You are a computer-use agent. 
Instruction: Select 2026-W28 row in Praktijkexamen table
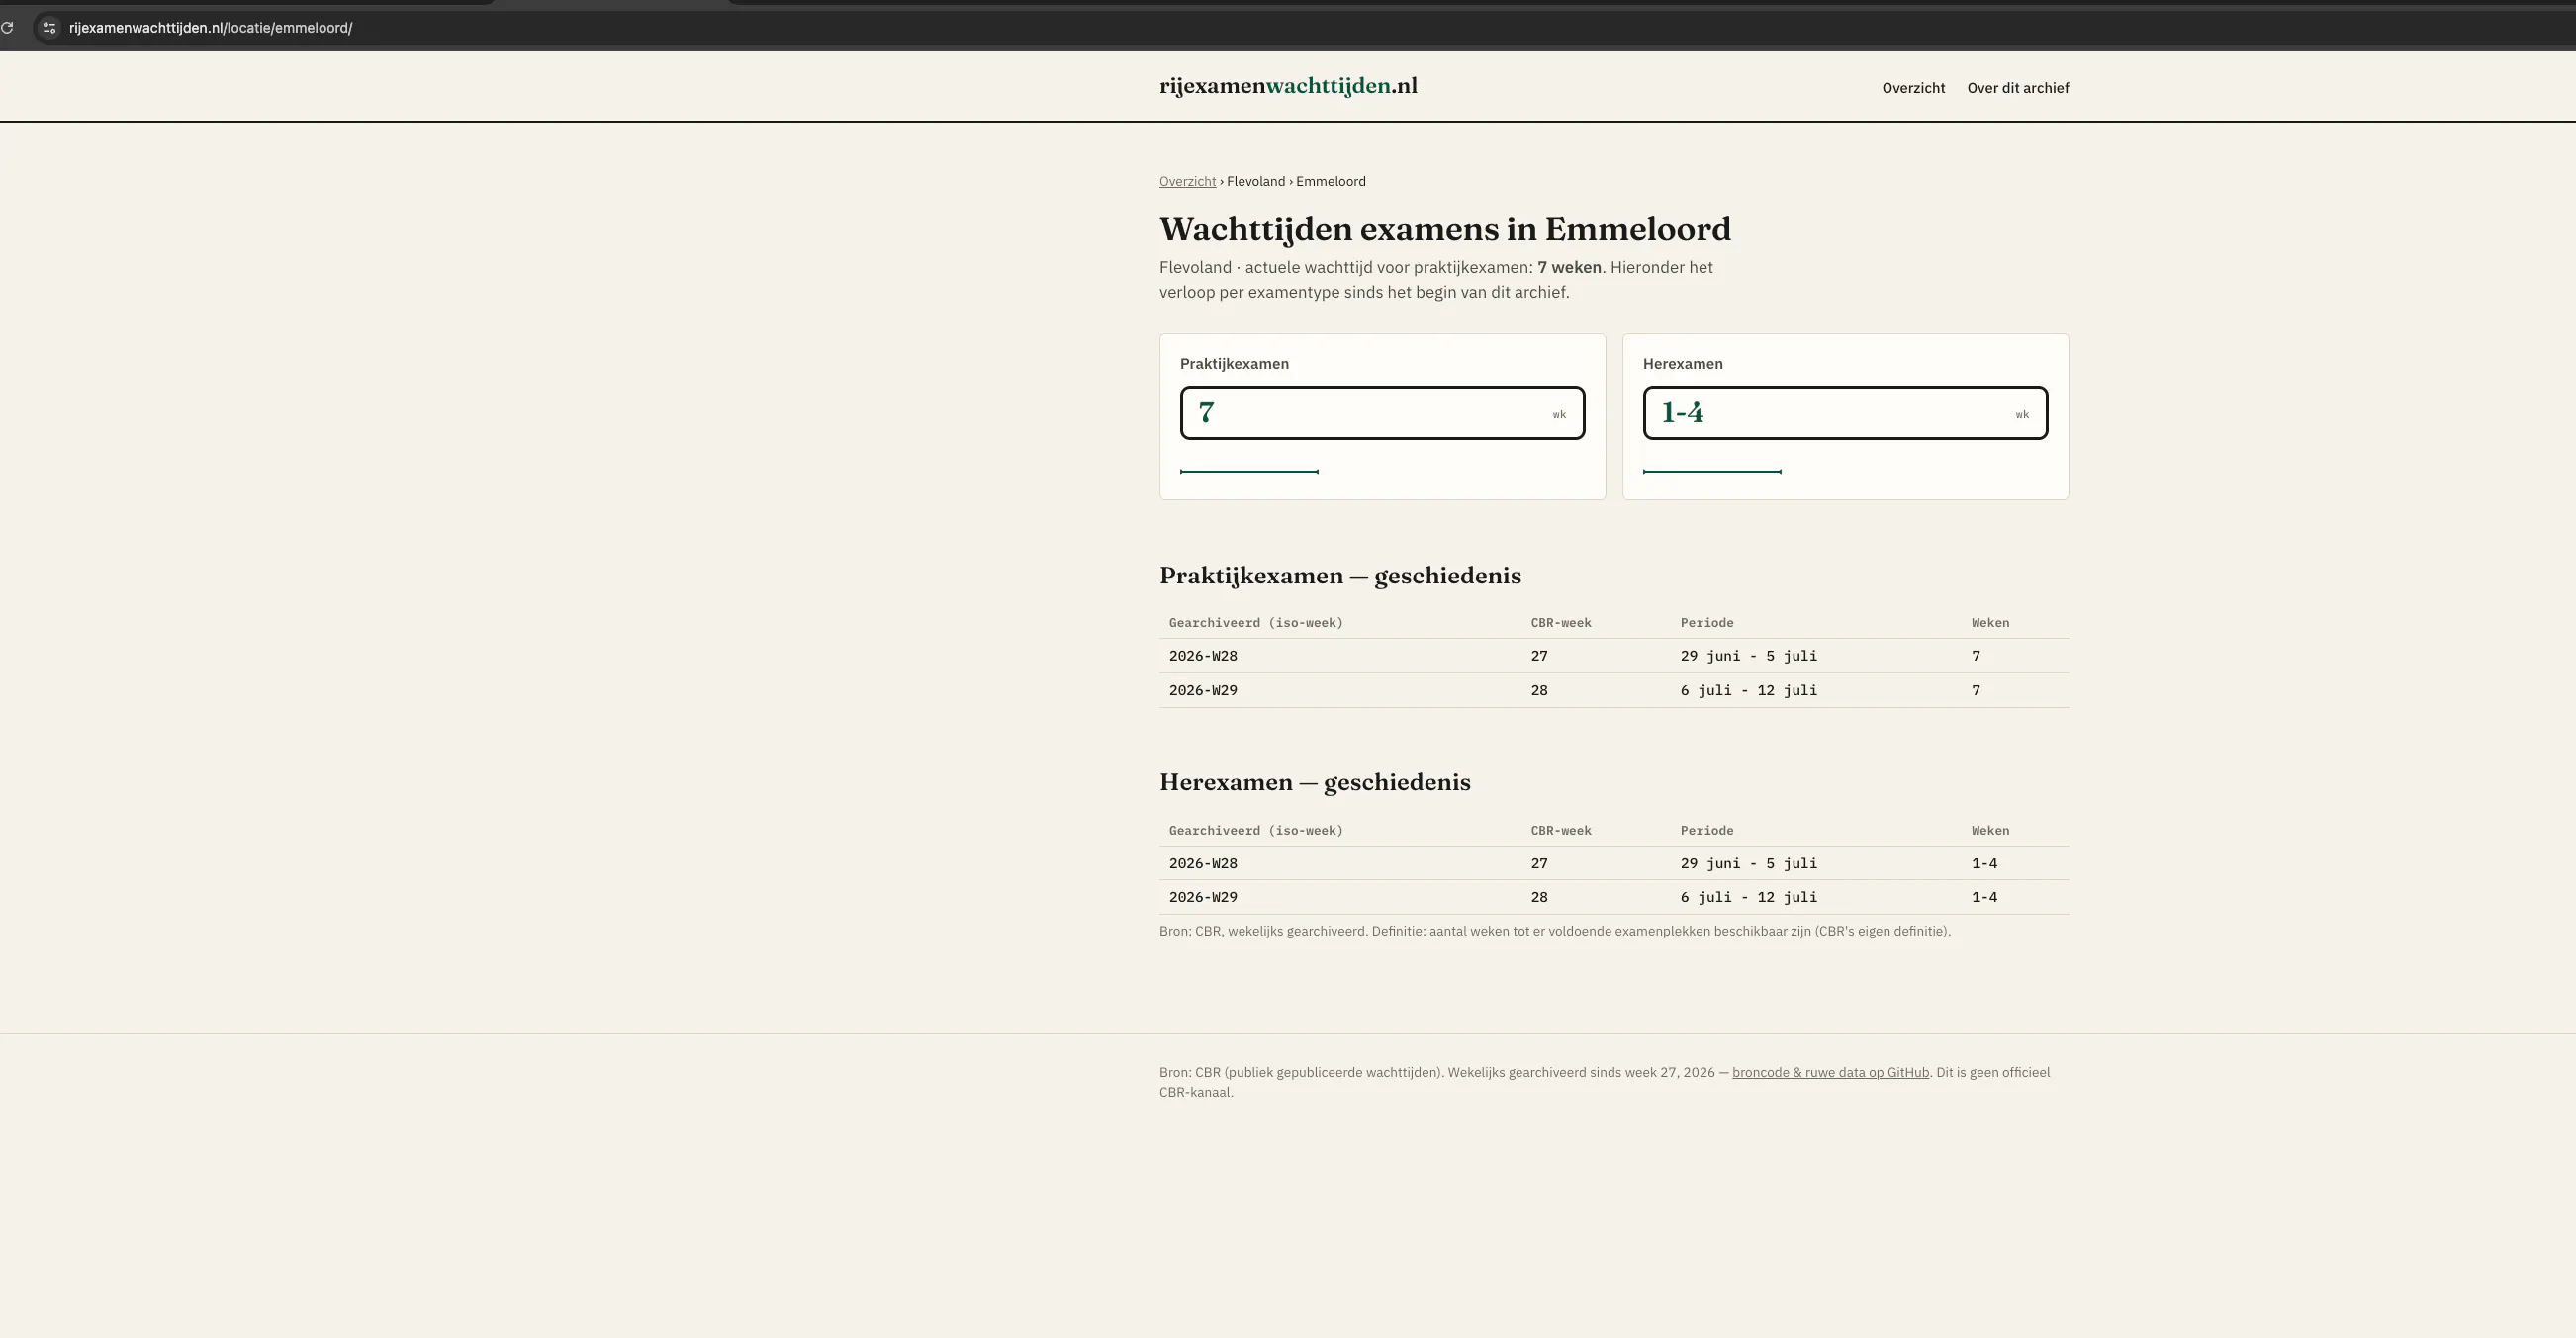pyautogui.click(x=1614, y=656)
